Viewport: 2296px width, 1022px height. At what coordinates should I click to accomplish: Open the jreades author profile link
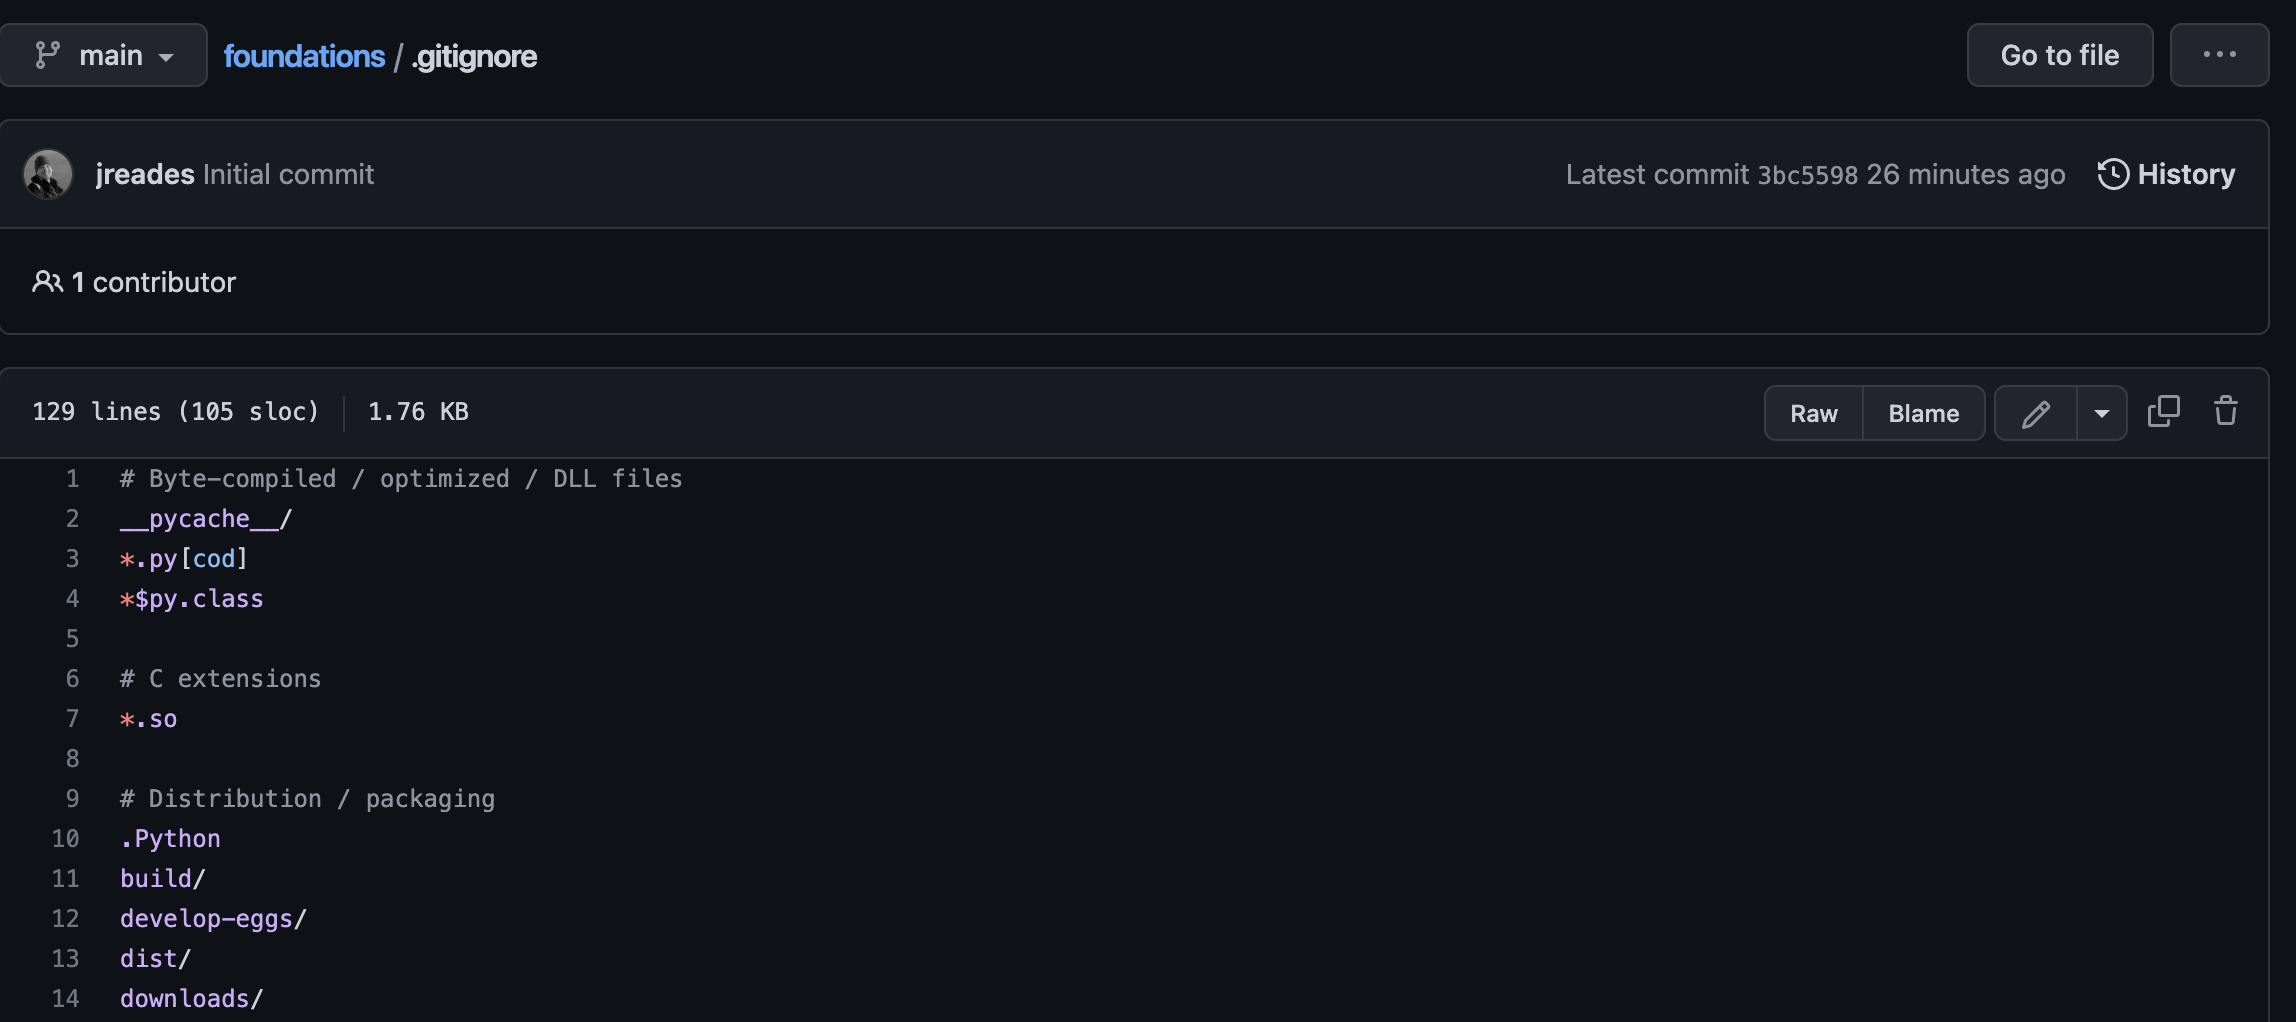coord(145,174)
